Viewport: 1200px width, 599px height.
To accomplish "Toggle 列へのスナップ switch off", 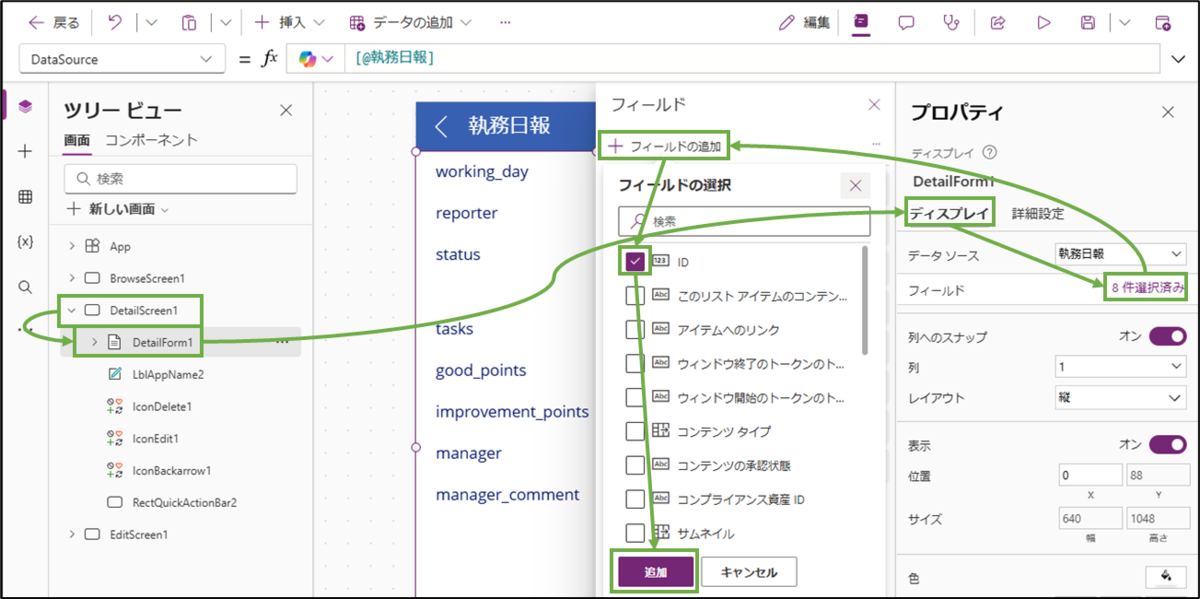I will (x=1167, y=336).
